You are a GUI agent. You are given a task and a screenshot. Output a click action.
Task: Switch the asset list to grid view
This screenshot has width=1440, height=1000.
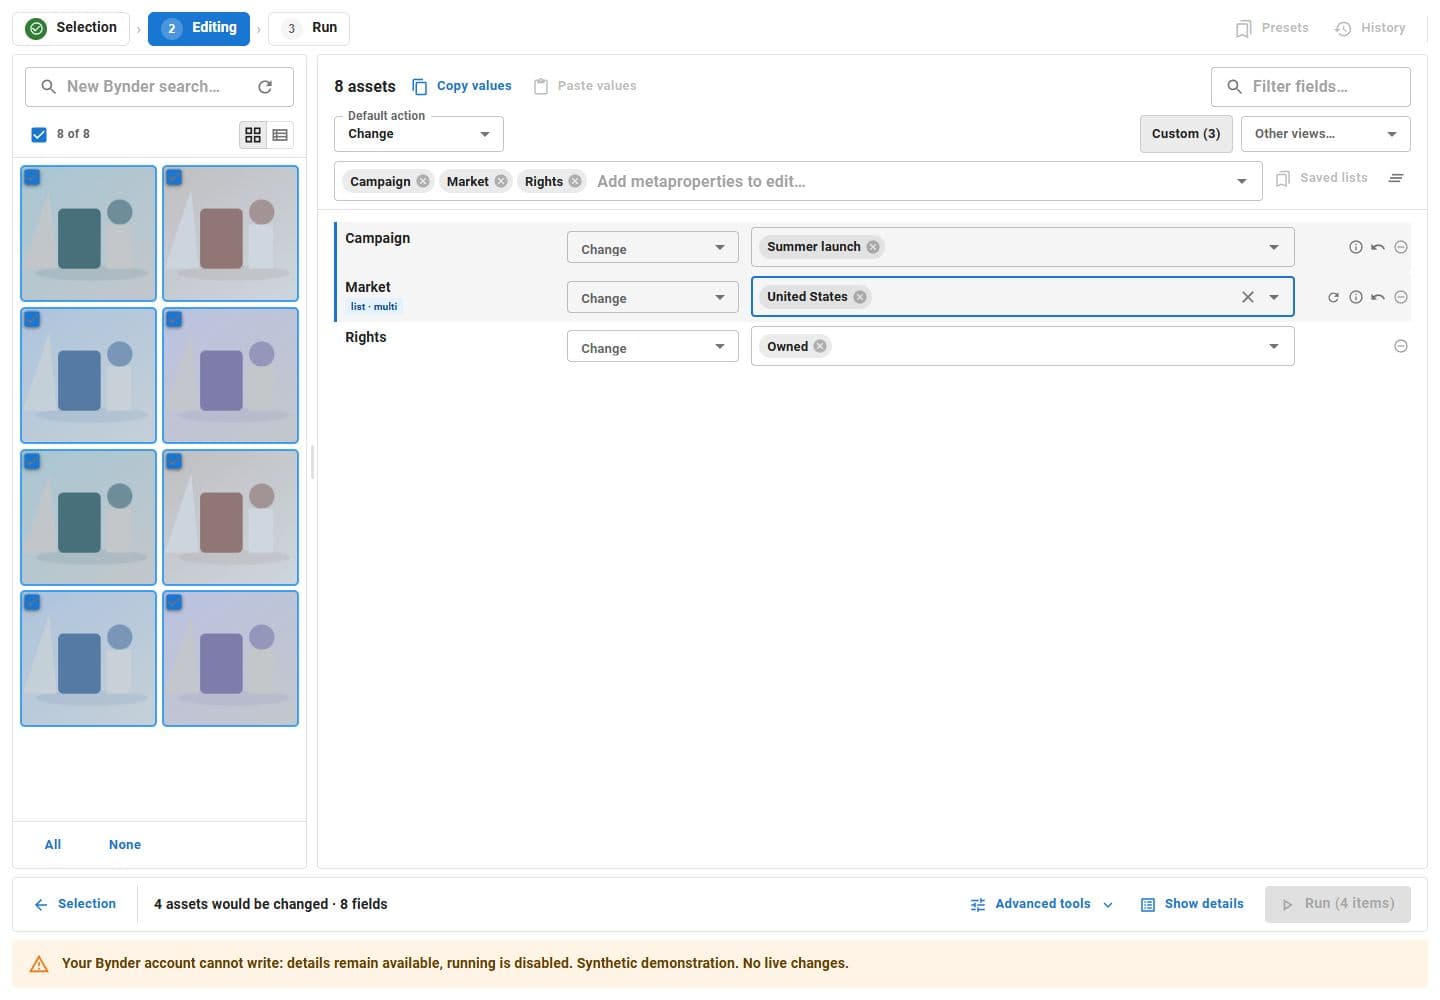(x=253, y=134)
